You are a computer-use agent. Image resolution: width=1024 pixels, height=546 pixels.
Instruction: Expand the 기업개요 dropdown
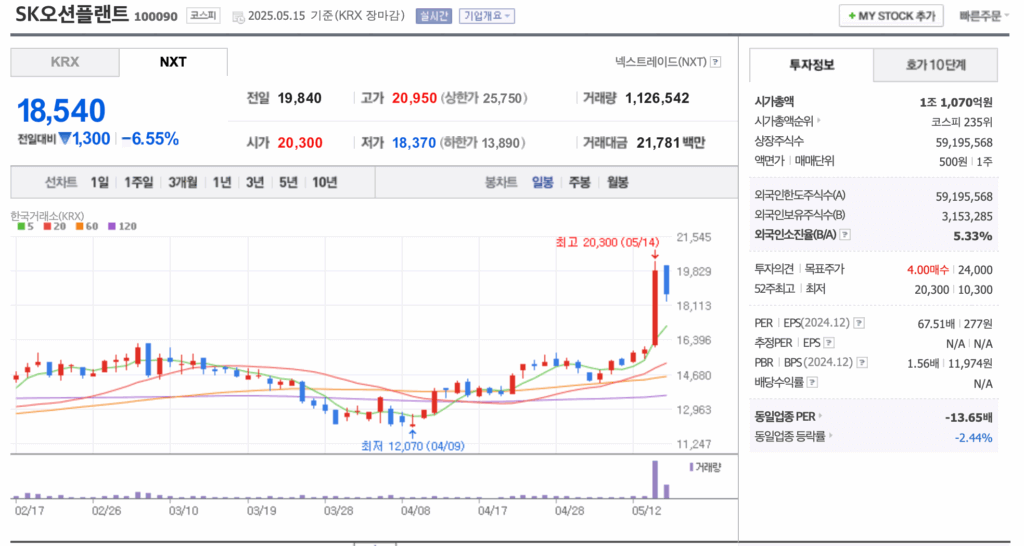(487, 16)
